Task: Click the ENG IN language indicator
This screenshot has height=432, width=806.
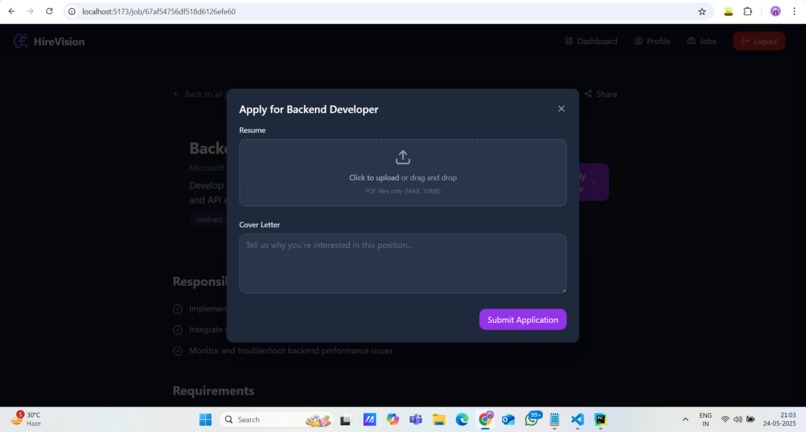Action: point(705,420)
